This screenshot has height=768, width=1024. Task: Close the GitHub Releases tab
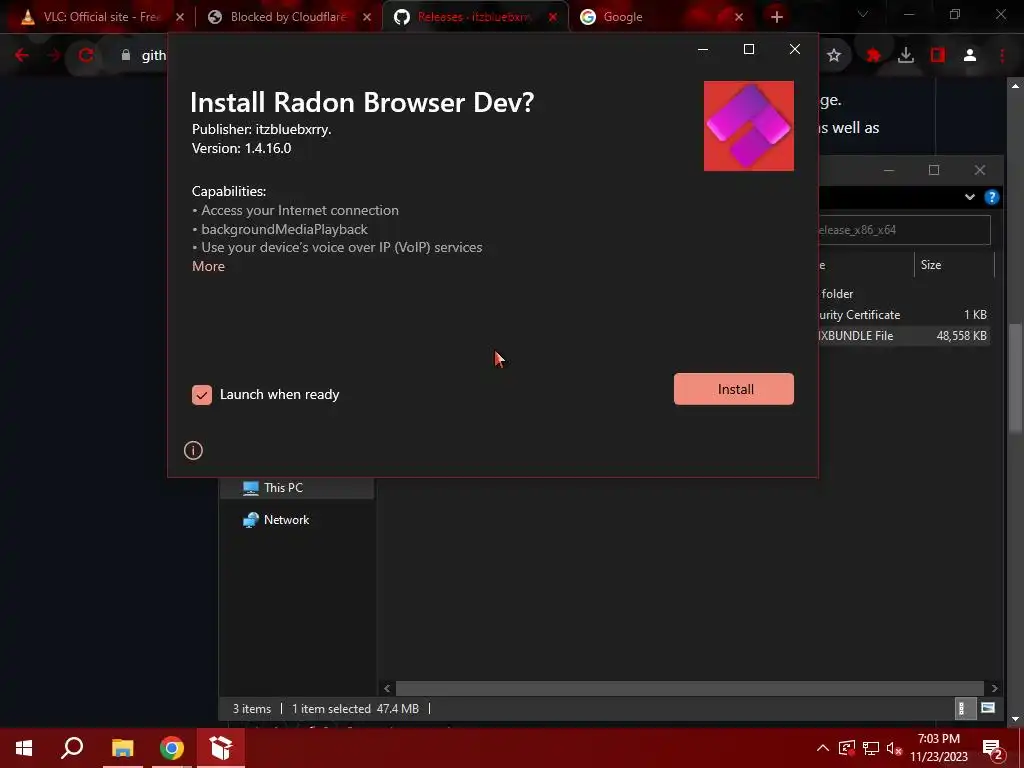(553, 17)
